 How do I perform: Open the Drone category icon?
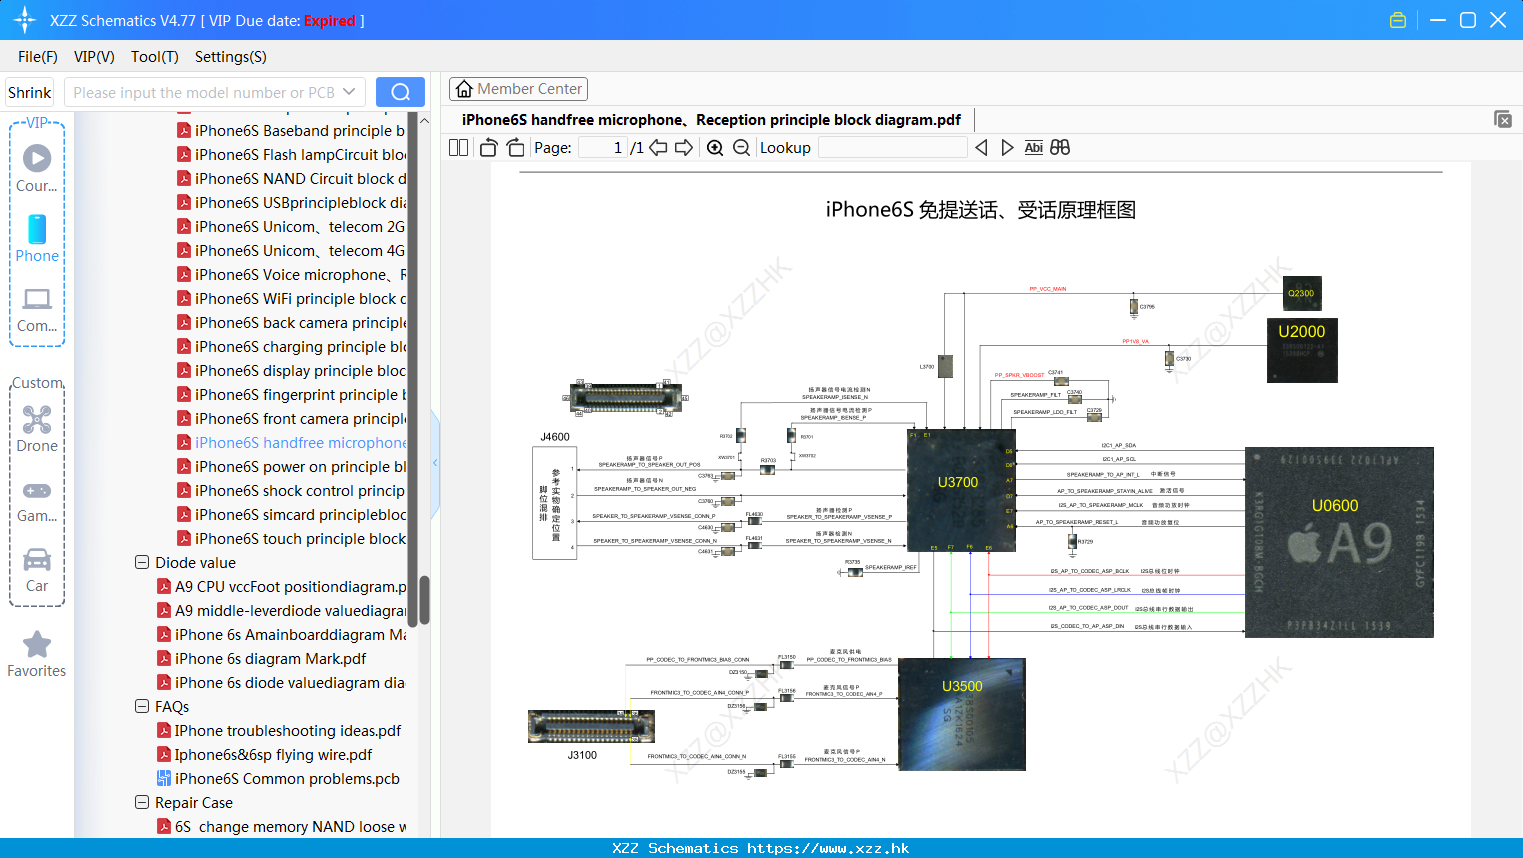pyautogui.click(x=37, y=419)
